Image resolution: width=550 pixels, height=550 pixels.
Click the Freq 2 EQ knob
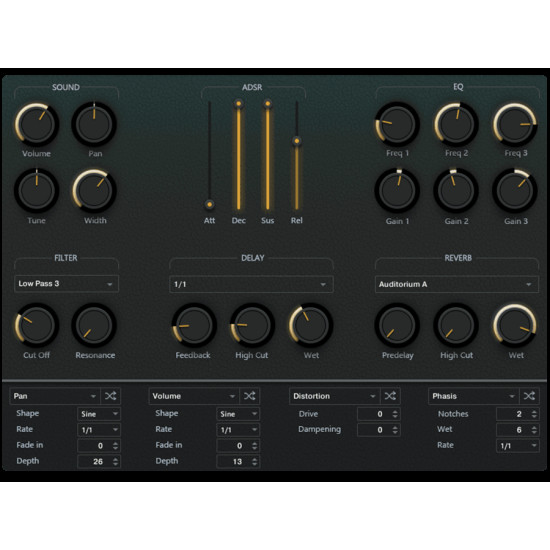point(456,124)
